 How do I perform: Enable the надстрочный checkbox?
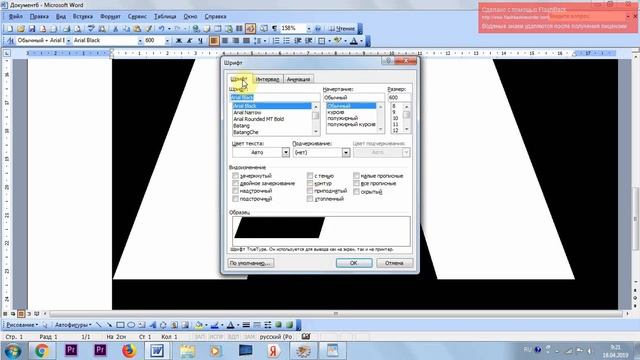236,191
